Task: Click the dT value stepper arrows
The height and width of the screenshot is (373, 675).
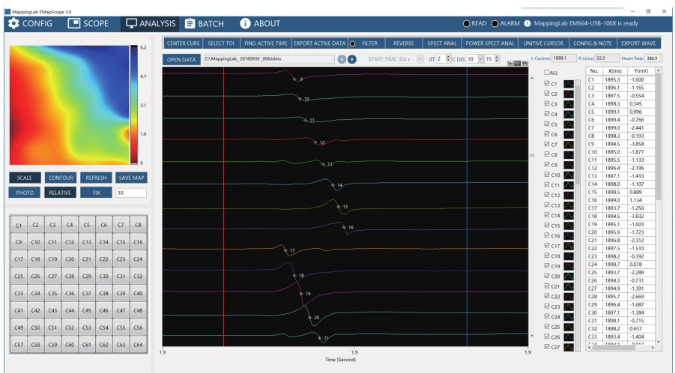Action: coord(448,59)
